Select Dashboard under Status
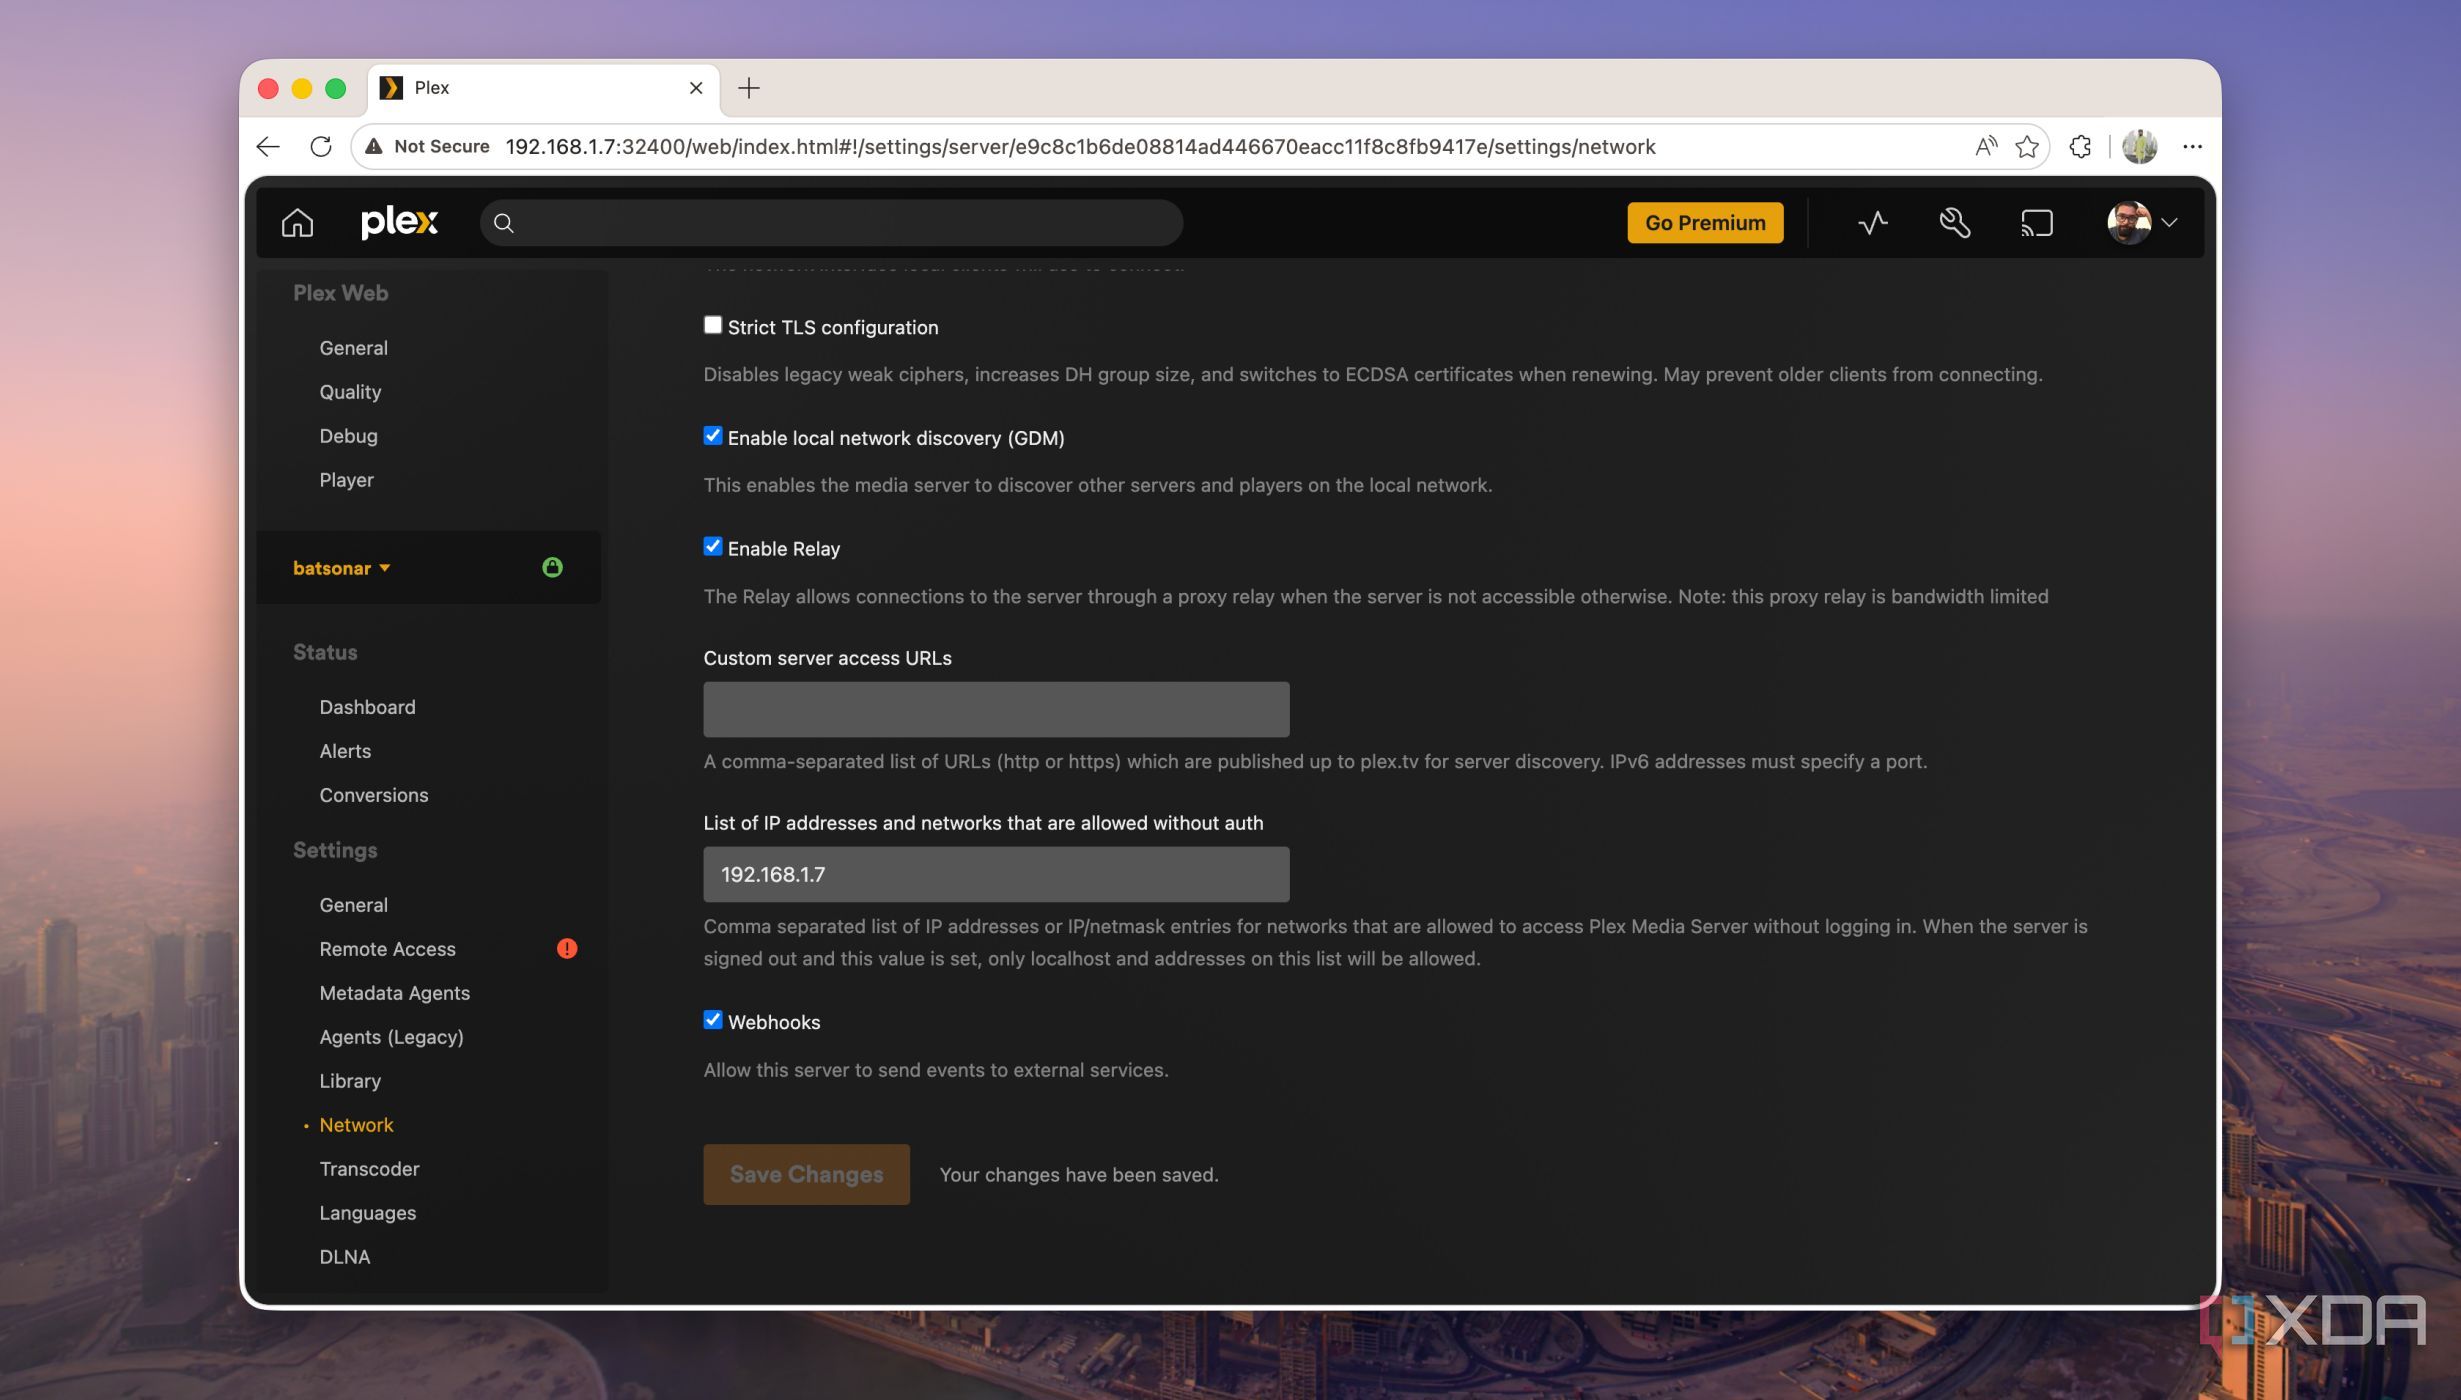The height and width of the screenshot is (1400, 2461). point(367,707)
